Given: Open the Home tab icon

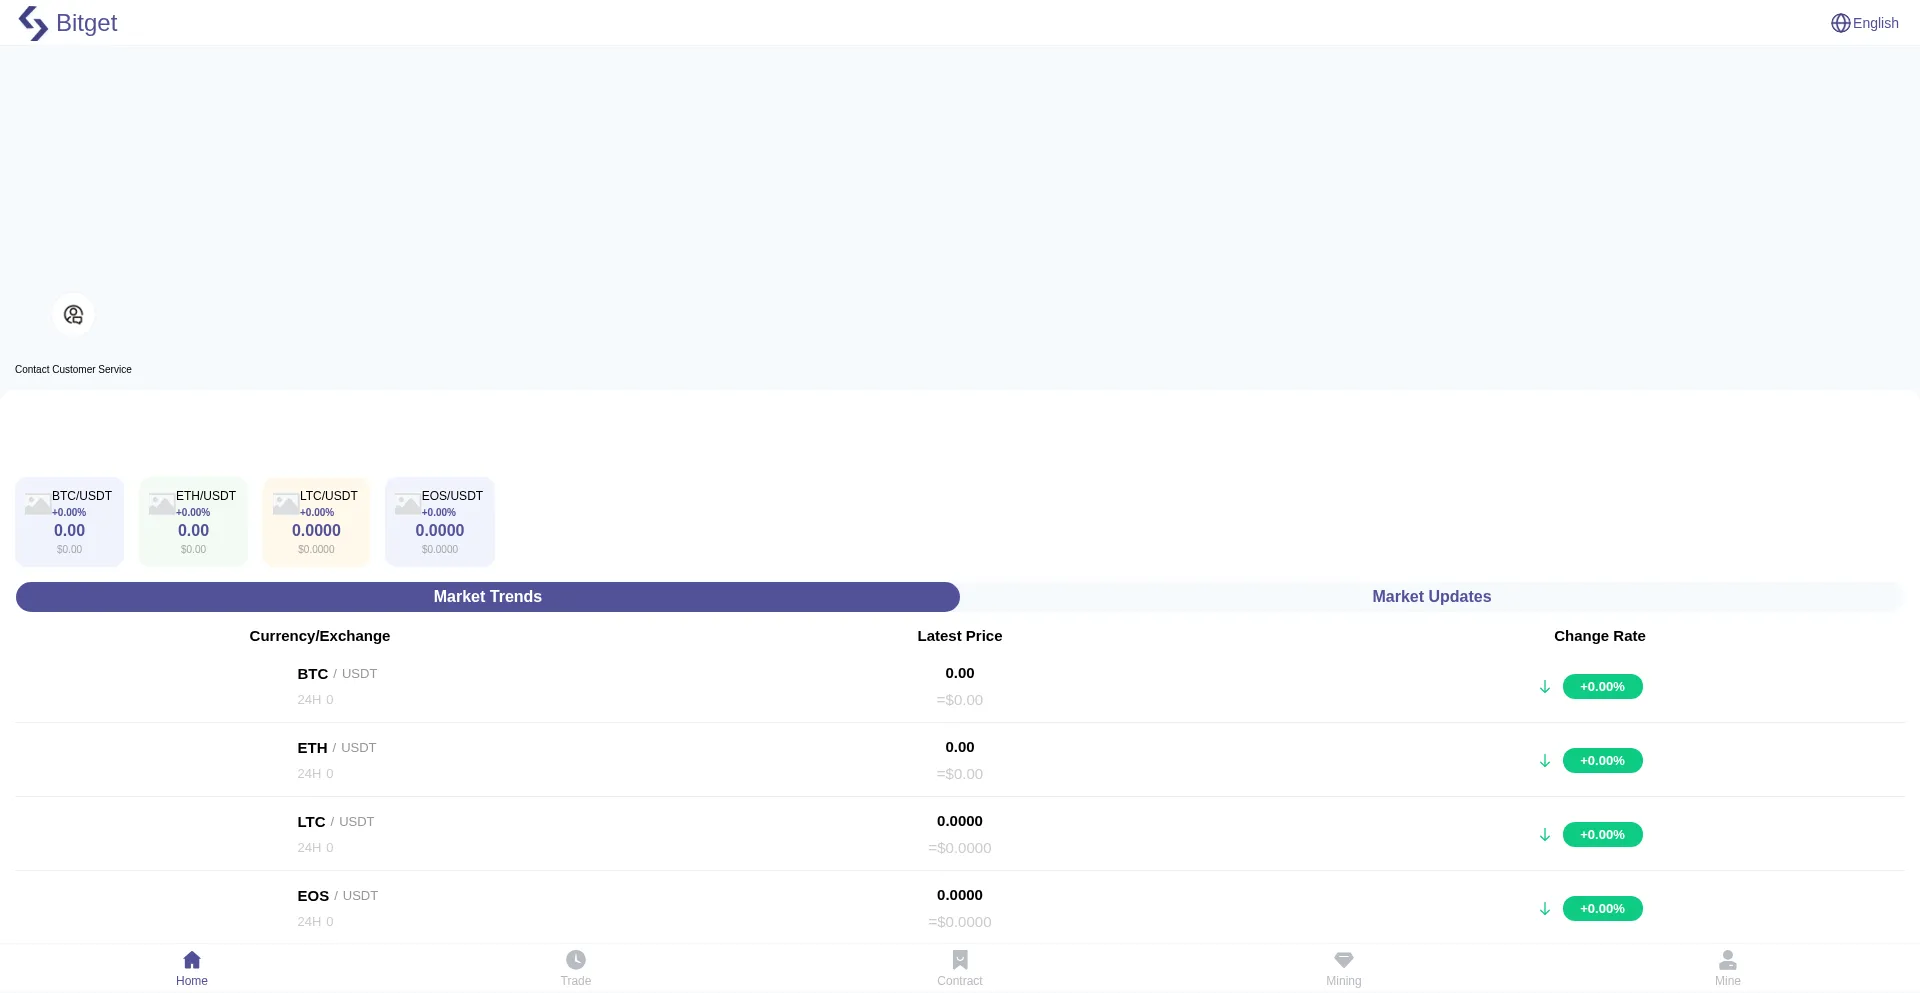Looking at the screenshot, I should (x=192, y=960).
